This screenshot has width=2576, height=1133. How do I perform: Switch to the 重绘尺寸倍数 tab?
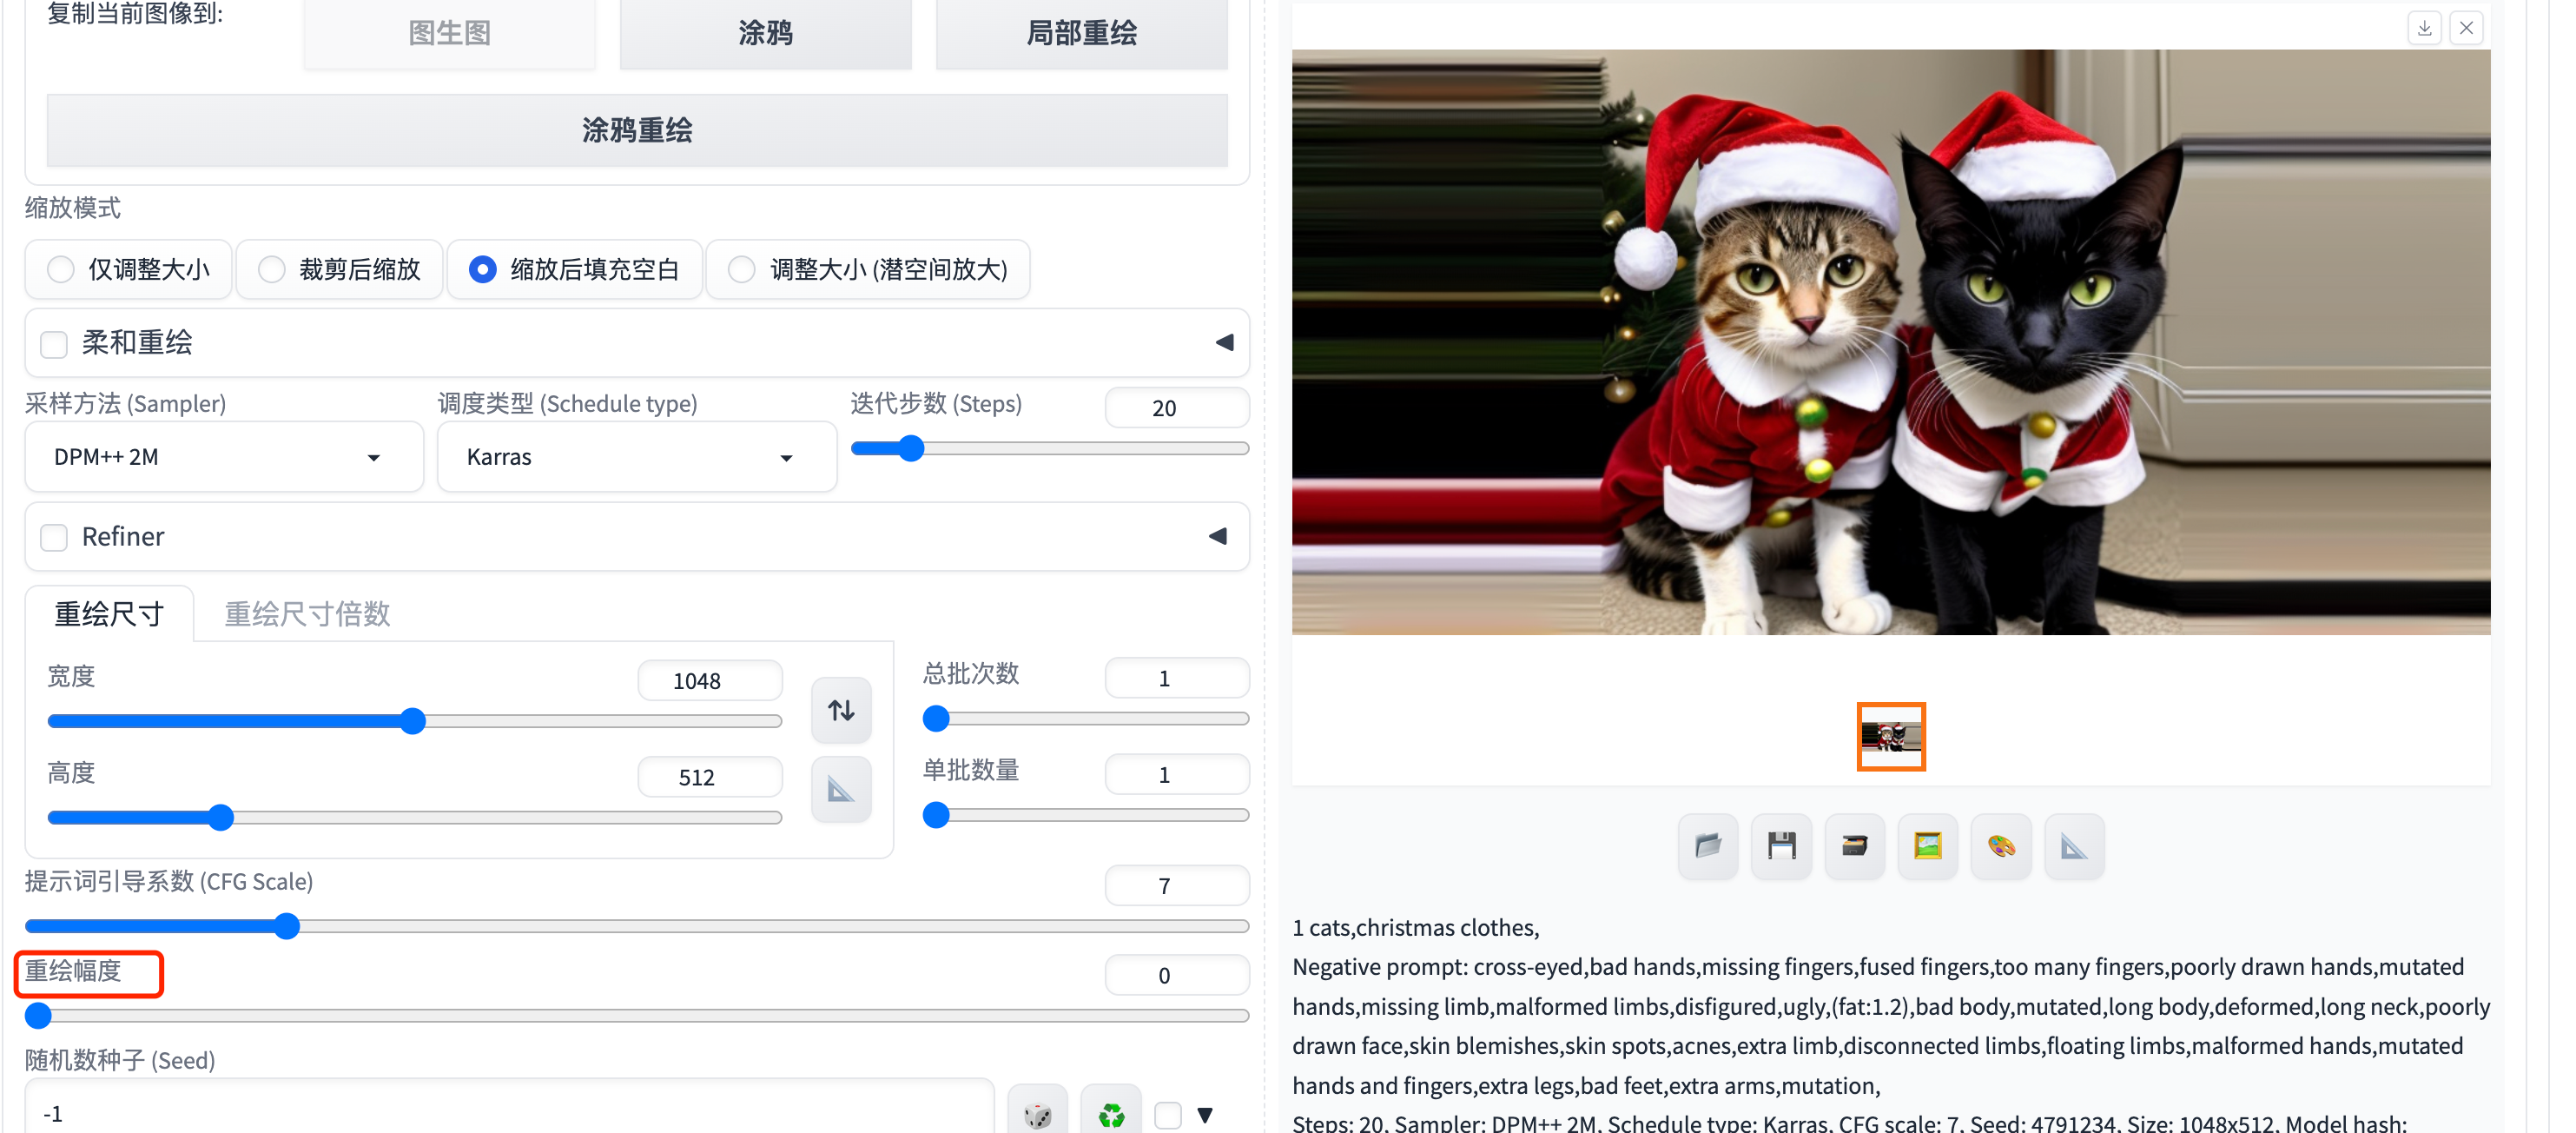[307, 613]
